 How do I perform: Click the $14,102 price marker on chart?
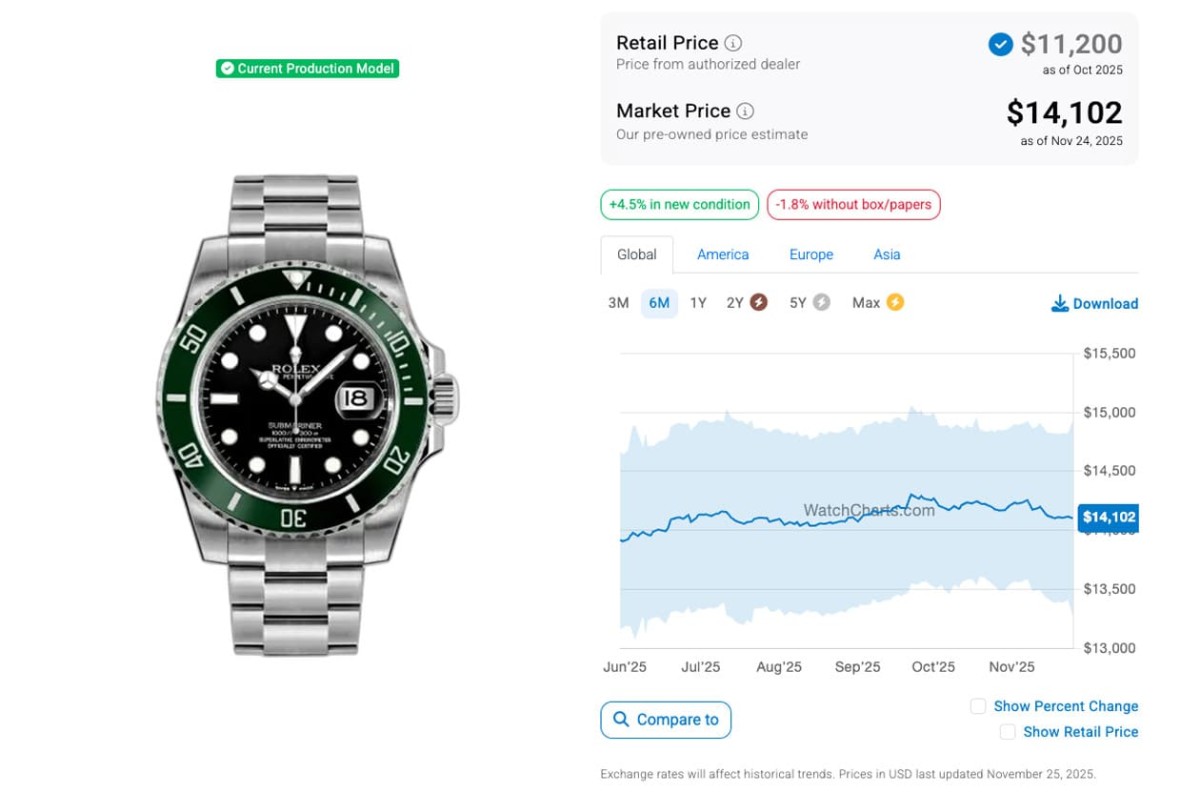pyautogui.click(x=1108, y=517)
